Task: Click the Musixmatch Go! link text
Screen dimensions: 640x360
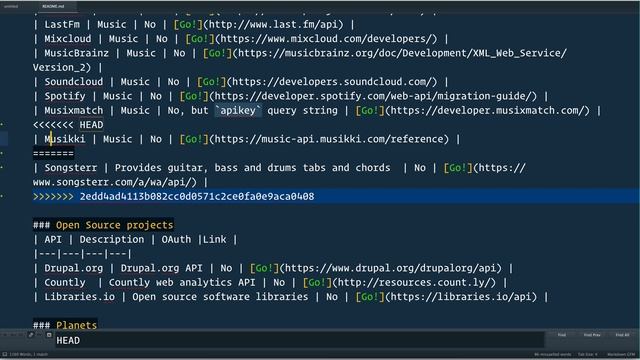Action: point(370,110)
